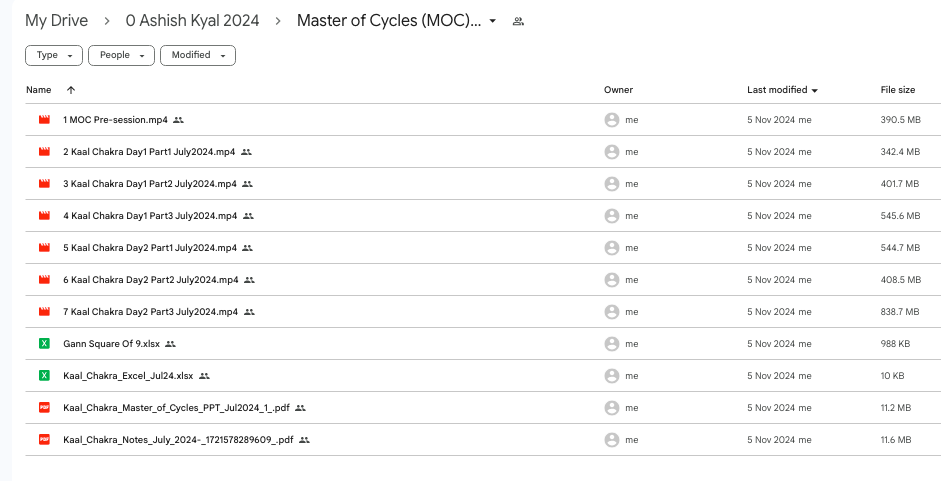Go to My Drive in breadcrumb
Image resolution: width=941 pixels, height=481 pixels.
[x=56, y=21]
